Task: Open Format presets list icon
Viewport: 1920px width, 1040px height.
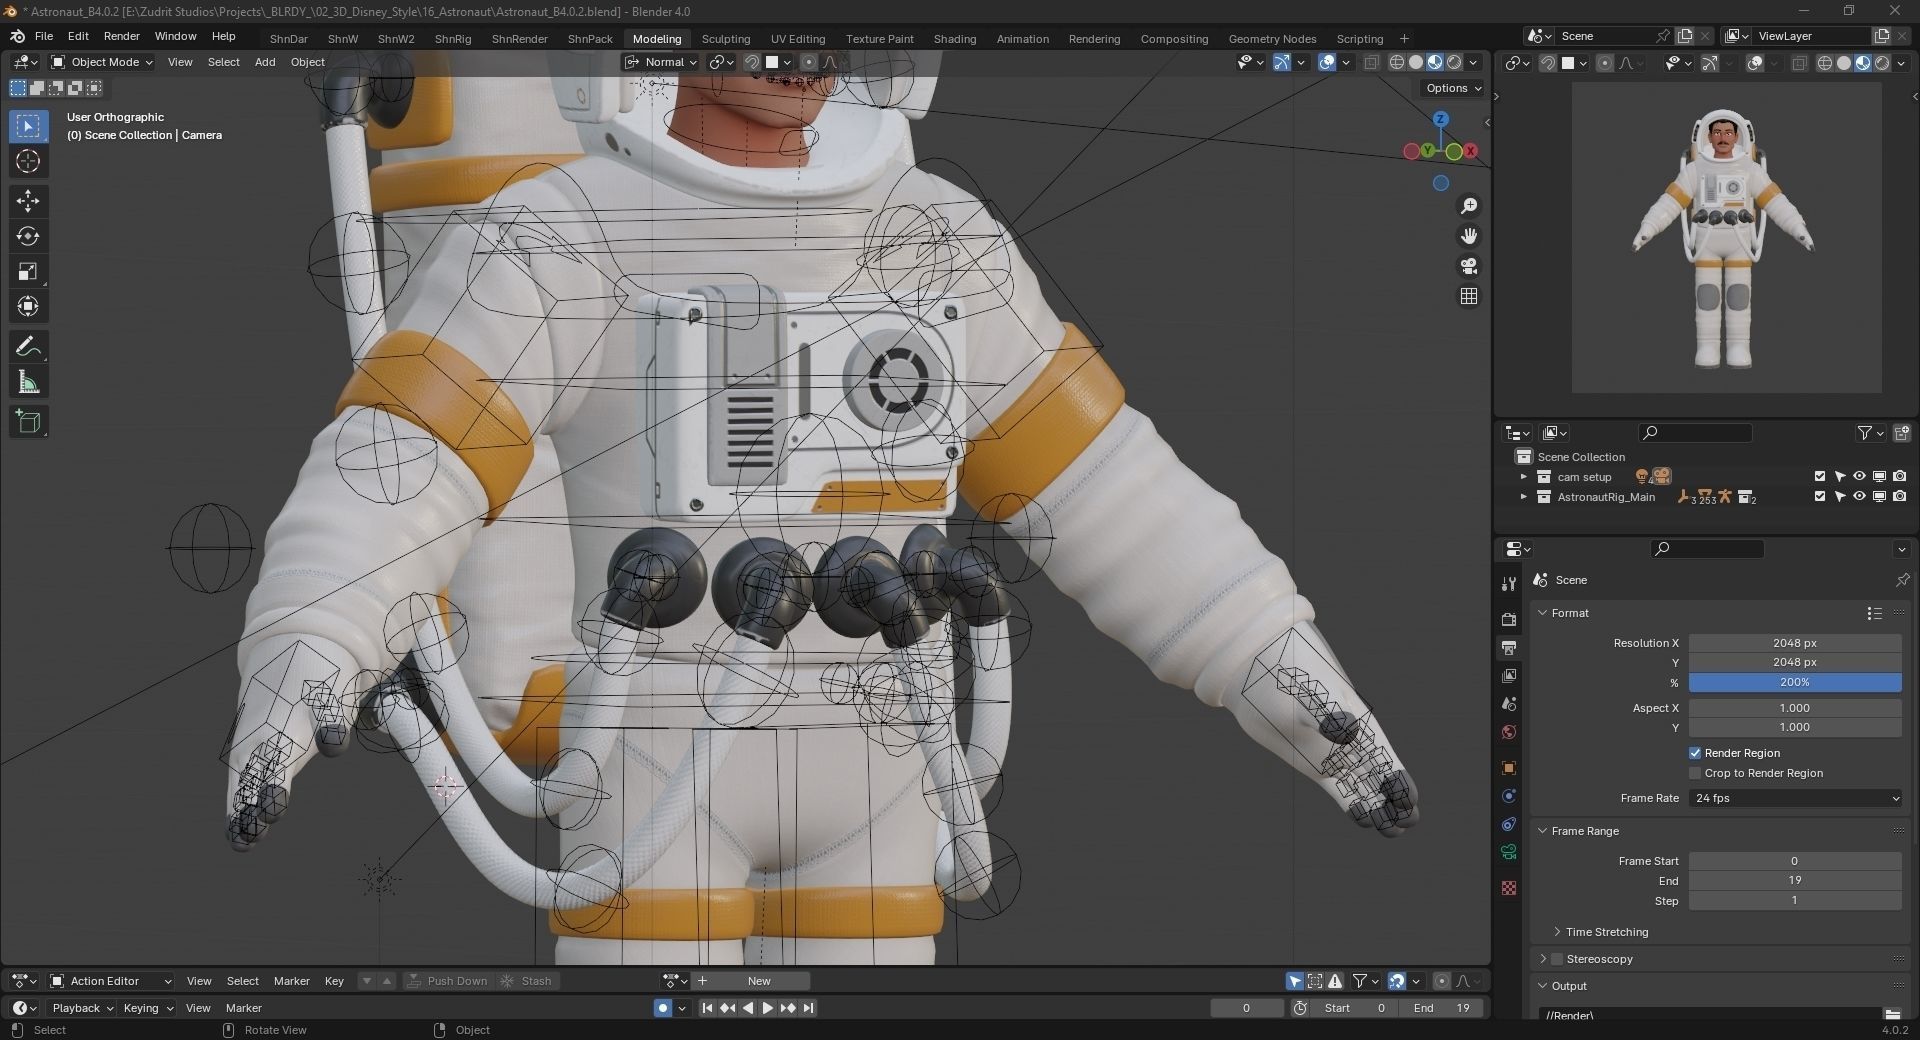Action: pos(1875,613)
